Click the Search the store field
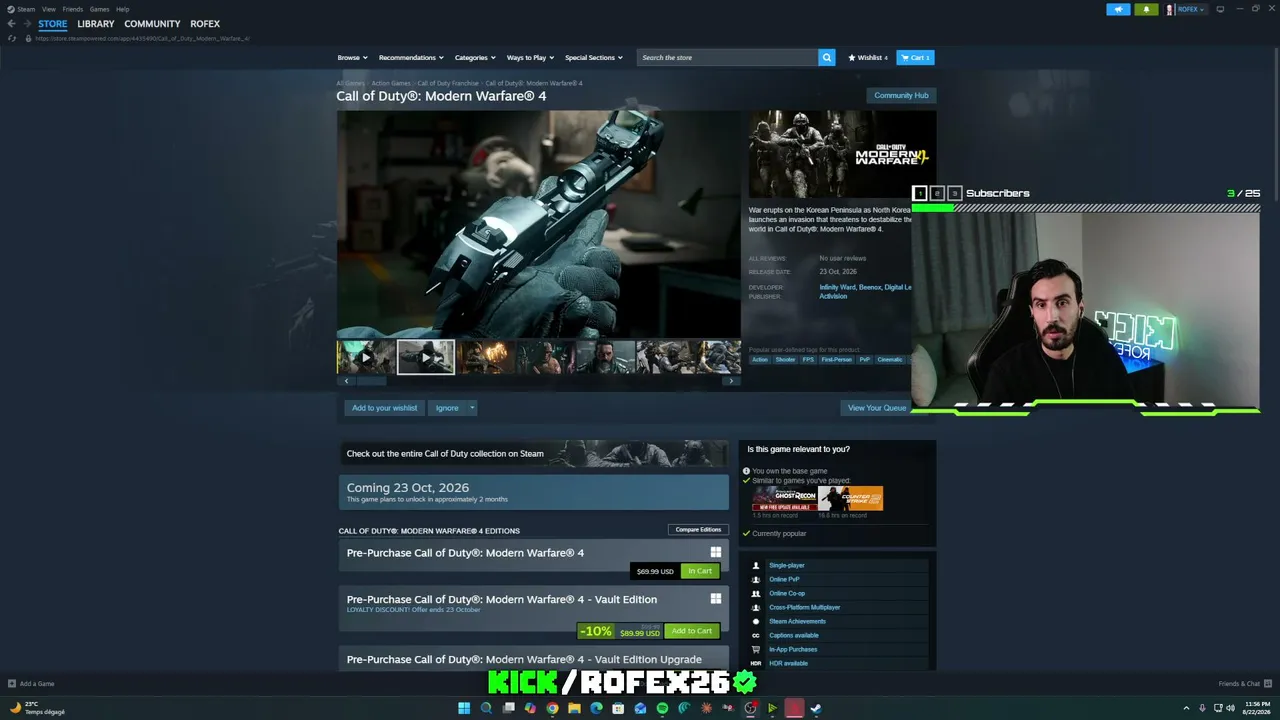Image resolution: width=1280 pixels, height=720 pixels. pyautogui.click(x=728, y=58)
